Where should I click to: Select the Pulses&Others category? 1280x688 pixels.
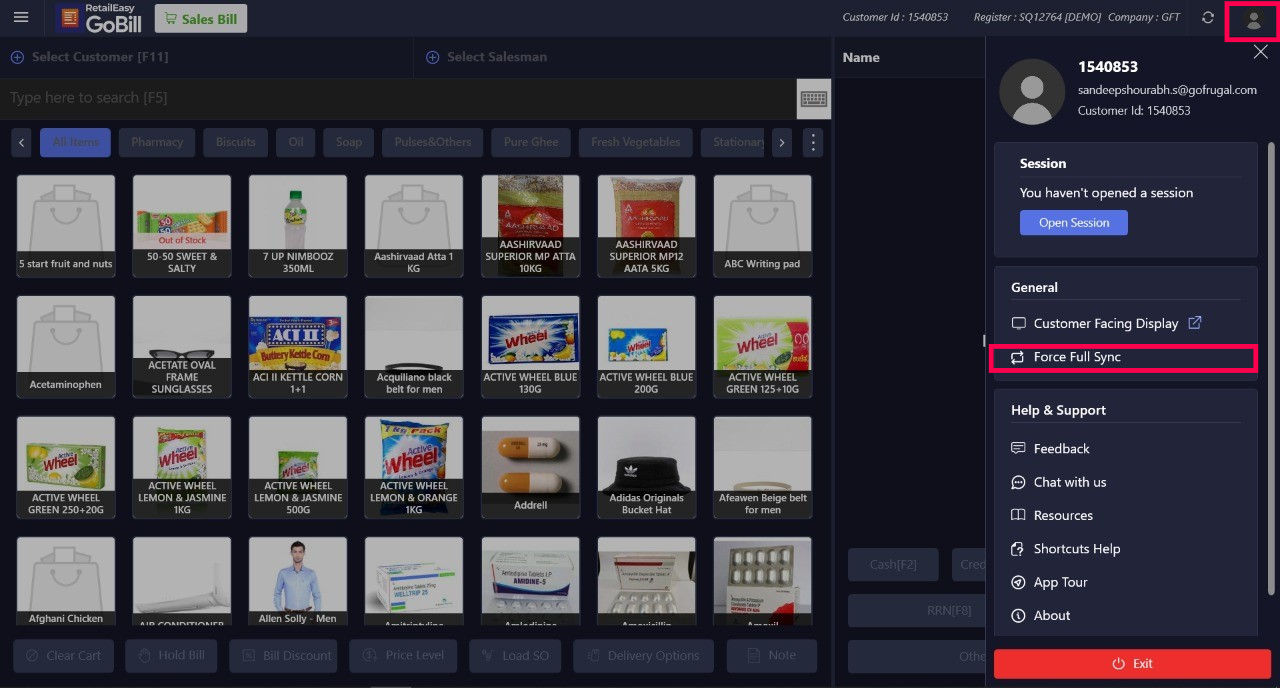433,142
